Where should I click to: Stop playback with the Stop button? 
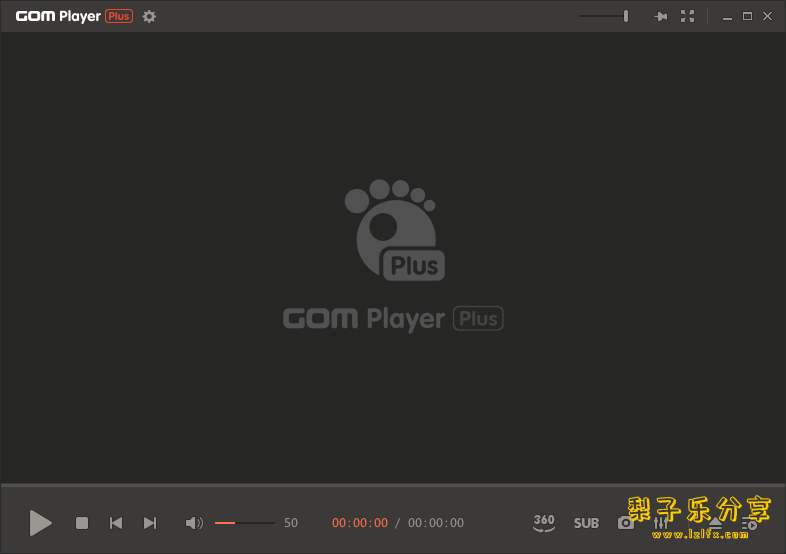pos(82,523)
